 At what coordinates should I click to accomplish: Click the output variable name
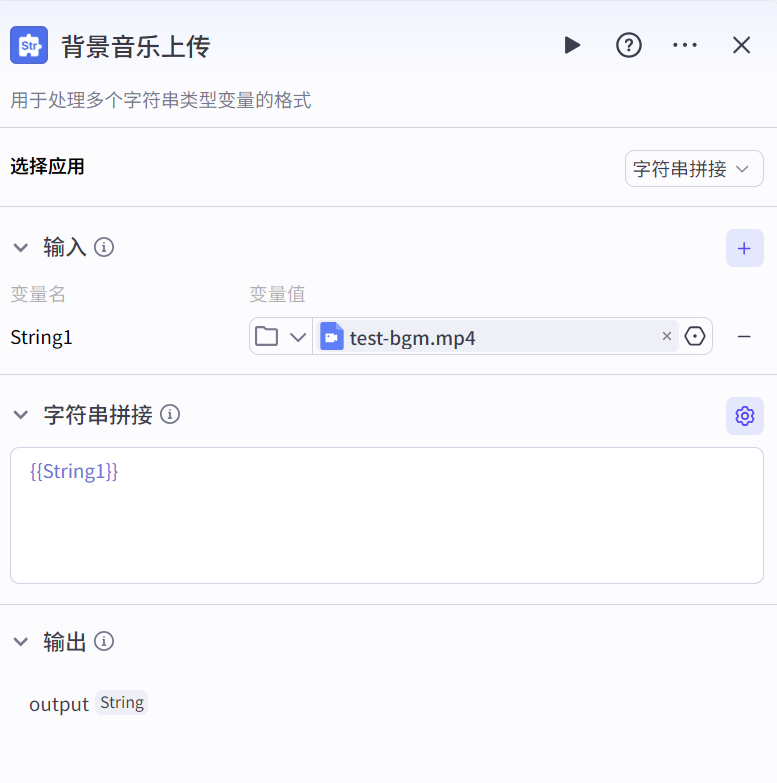pyautogui.click(x=59, y=704)
